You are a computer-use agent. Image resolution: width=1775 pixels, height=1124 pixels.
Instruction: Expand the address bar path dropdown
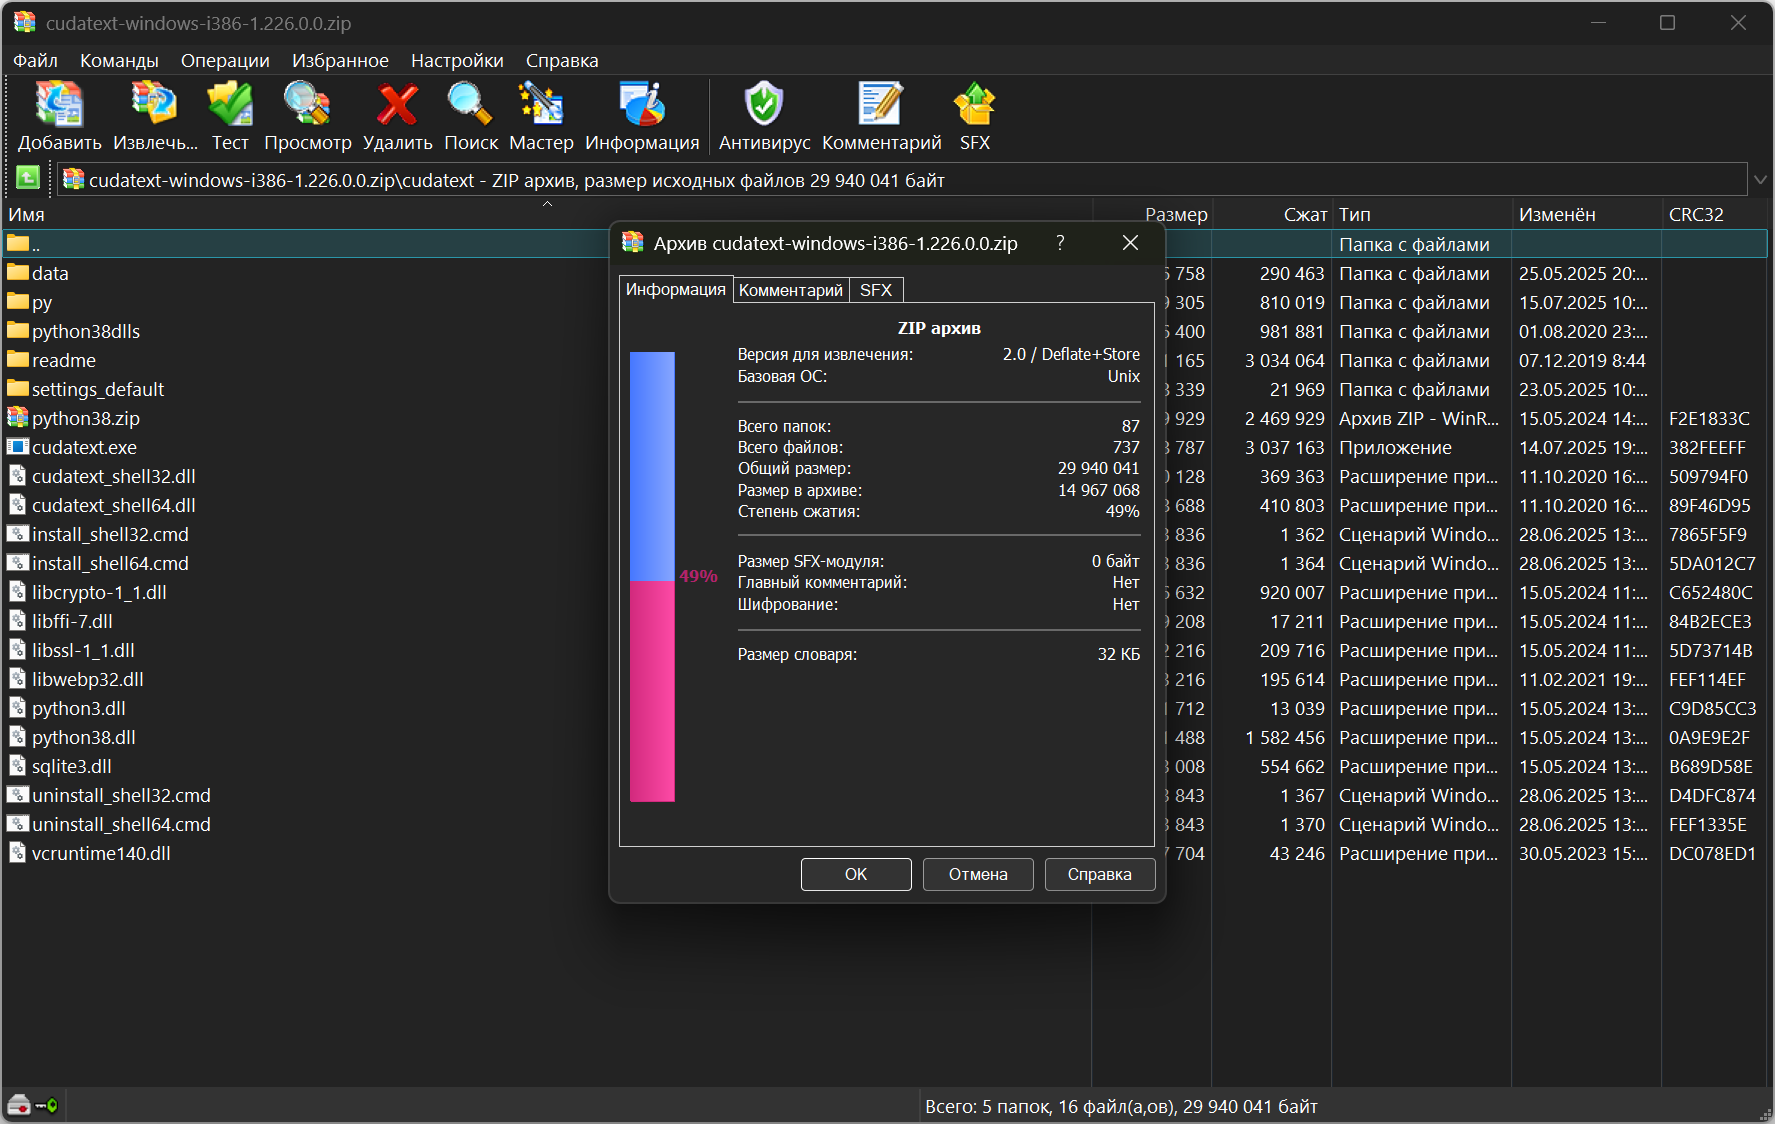pyautogui.click(x=1760, y=179)
